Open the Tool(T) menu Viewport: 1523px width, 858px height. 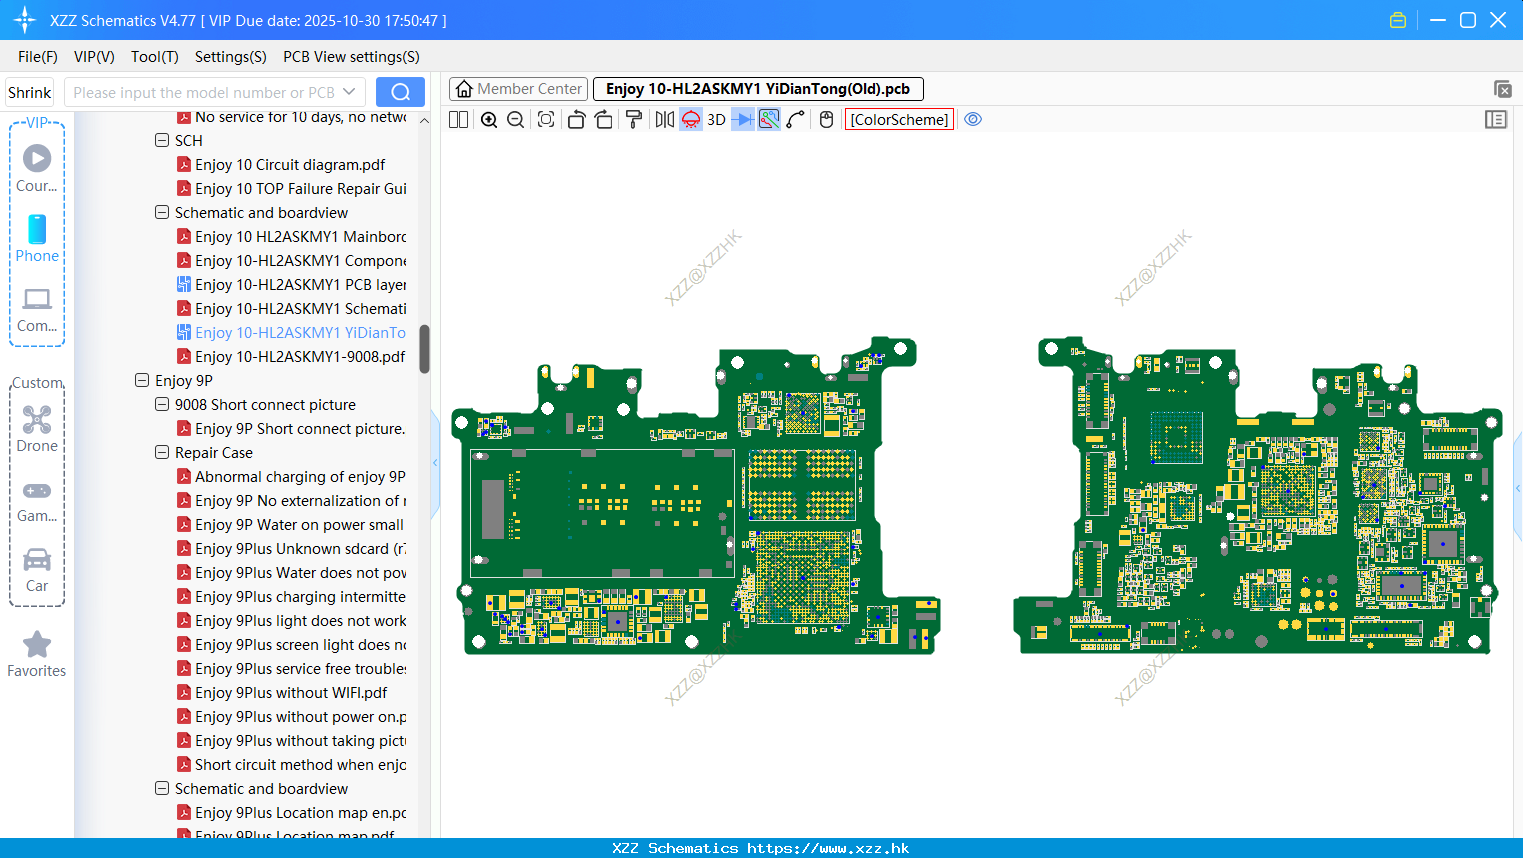(x=155, y=57)
